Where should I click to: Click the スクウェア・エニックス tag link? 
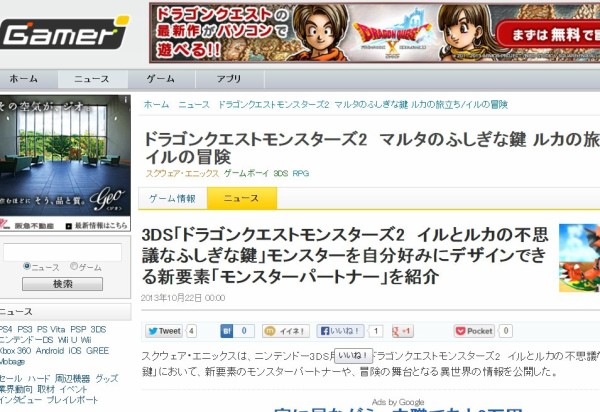[x=182, y=173]
